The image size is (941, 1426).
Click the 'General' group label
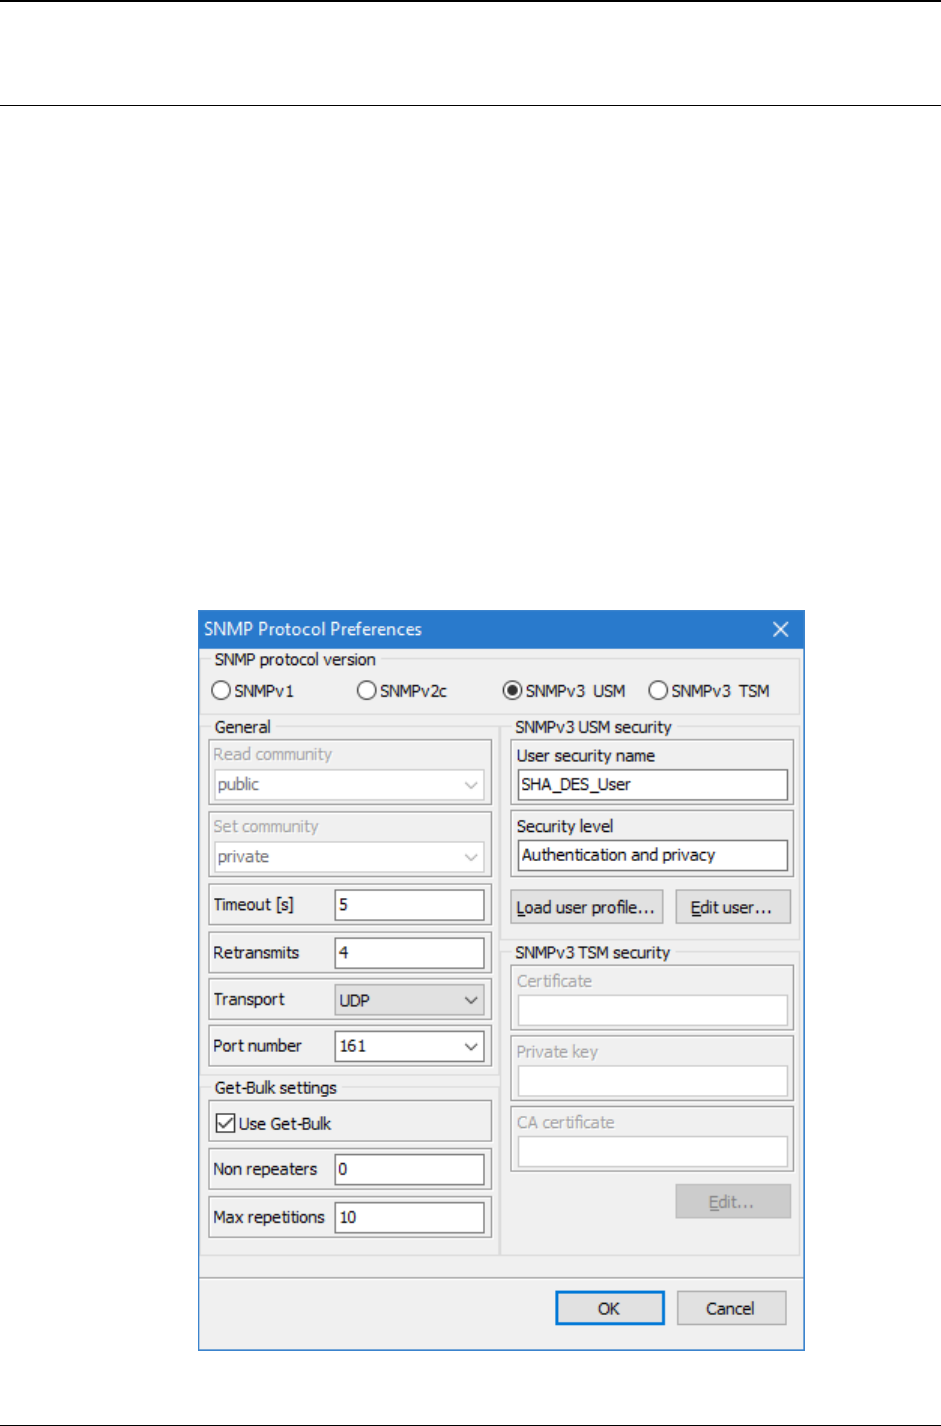point(243,727)
